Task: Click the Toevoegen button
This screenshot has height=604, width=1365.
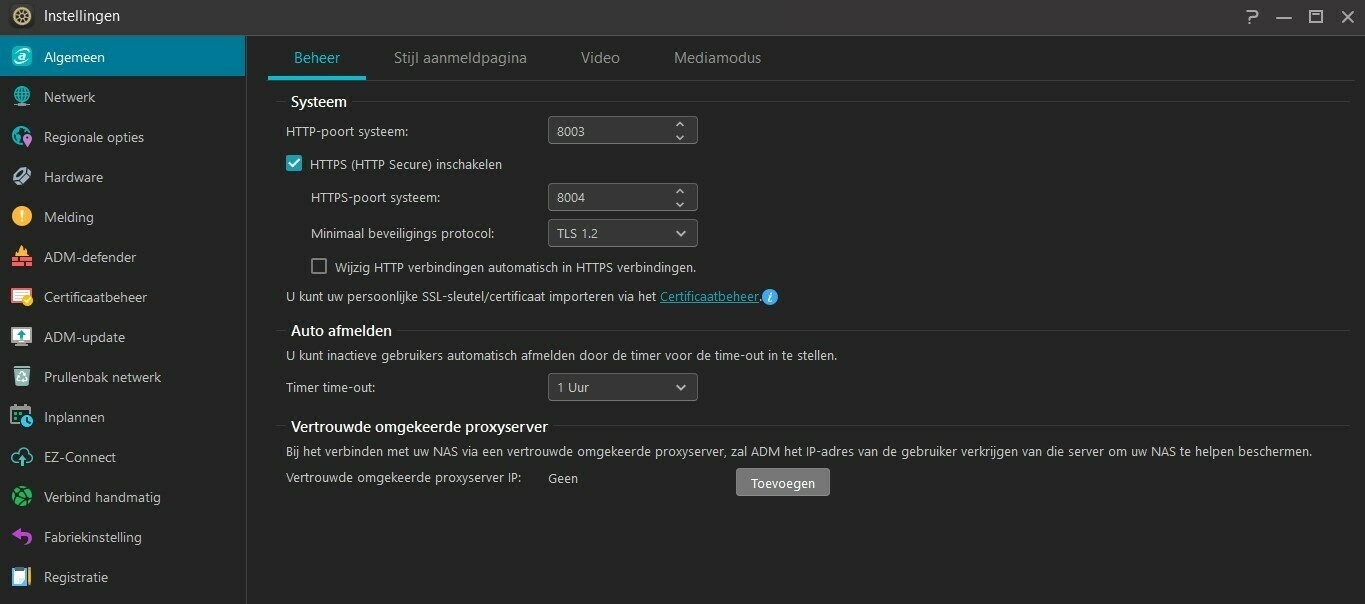Action: [783, 483]
